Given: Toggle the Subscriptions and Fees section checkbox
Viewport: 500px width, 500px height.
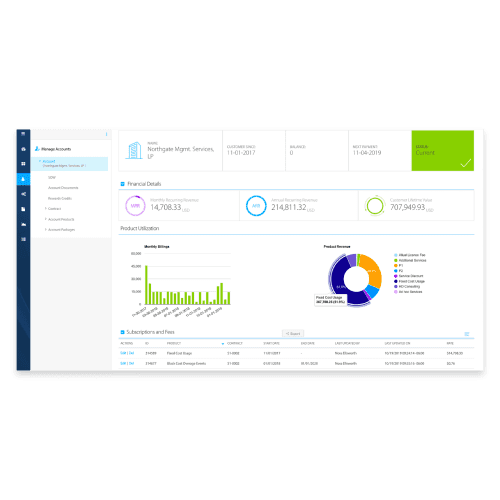Looking at the screenshot, I should point(122,332).
